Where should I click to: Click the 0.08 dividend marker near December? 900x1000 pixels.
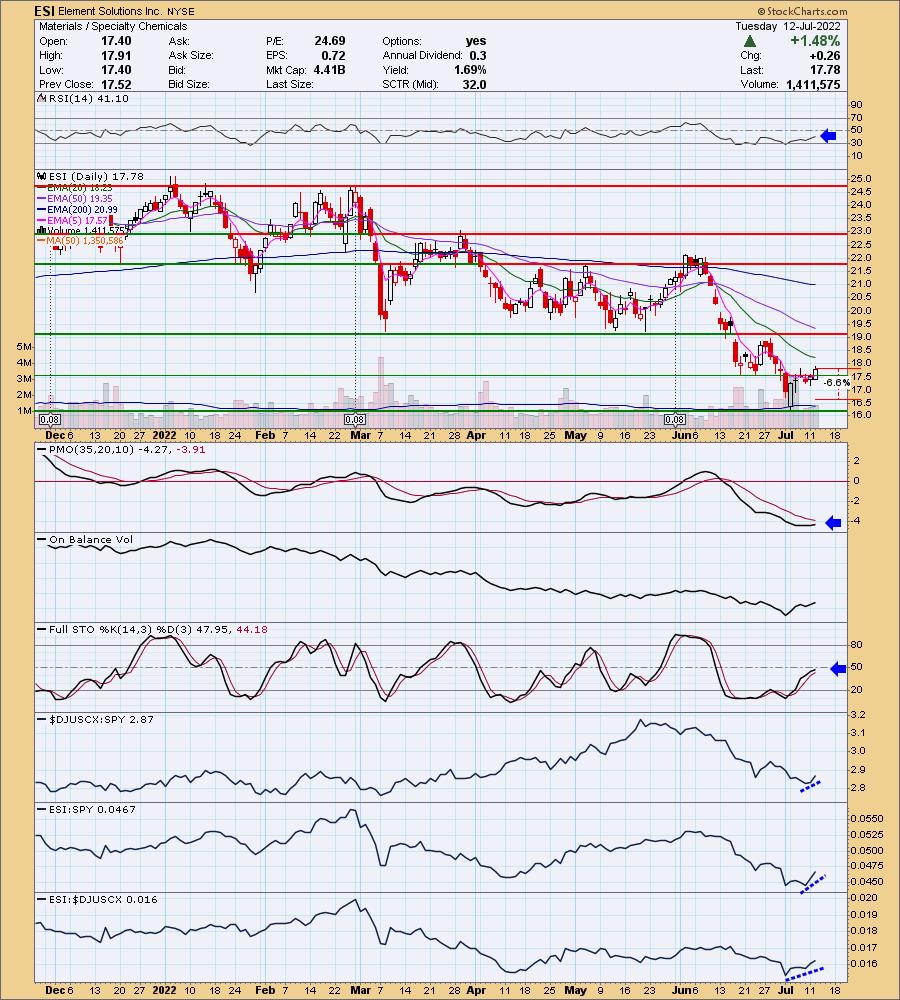click(50, 419)
